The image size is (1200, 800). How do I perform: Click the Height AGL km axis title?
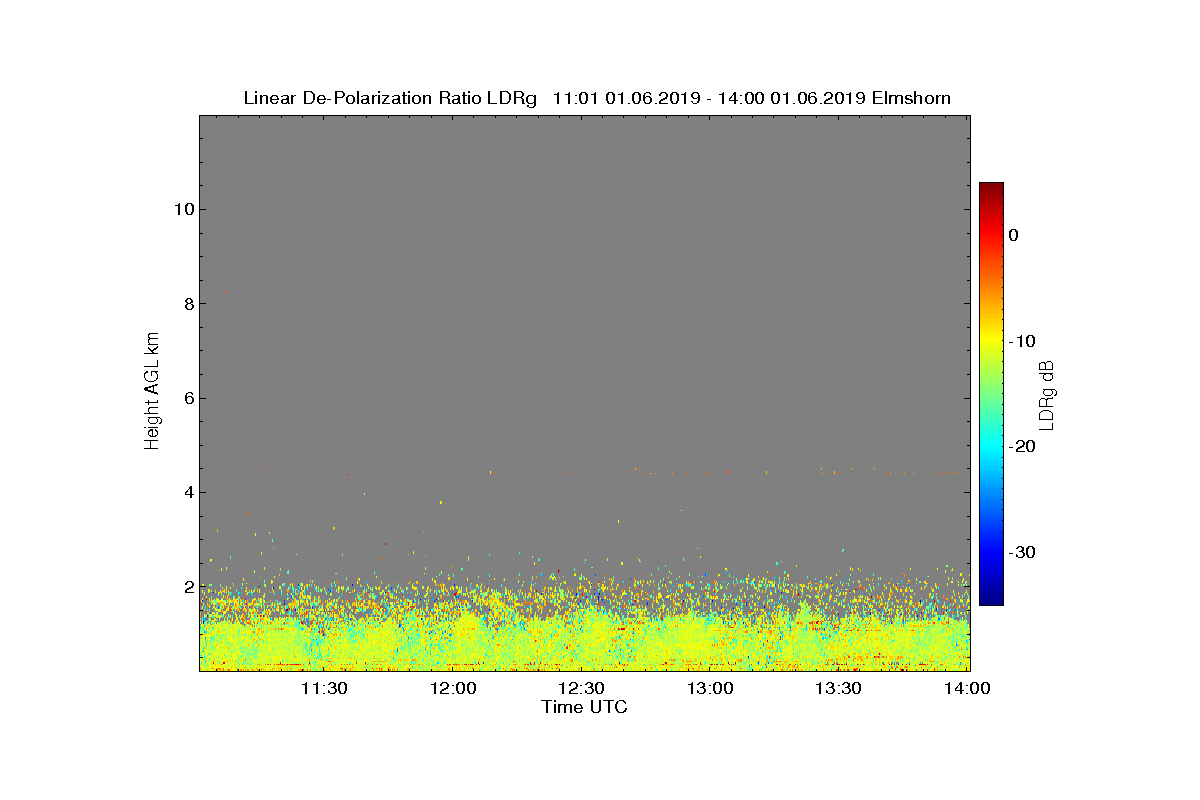point(152,392)
